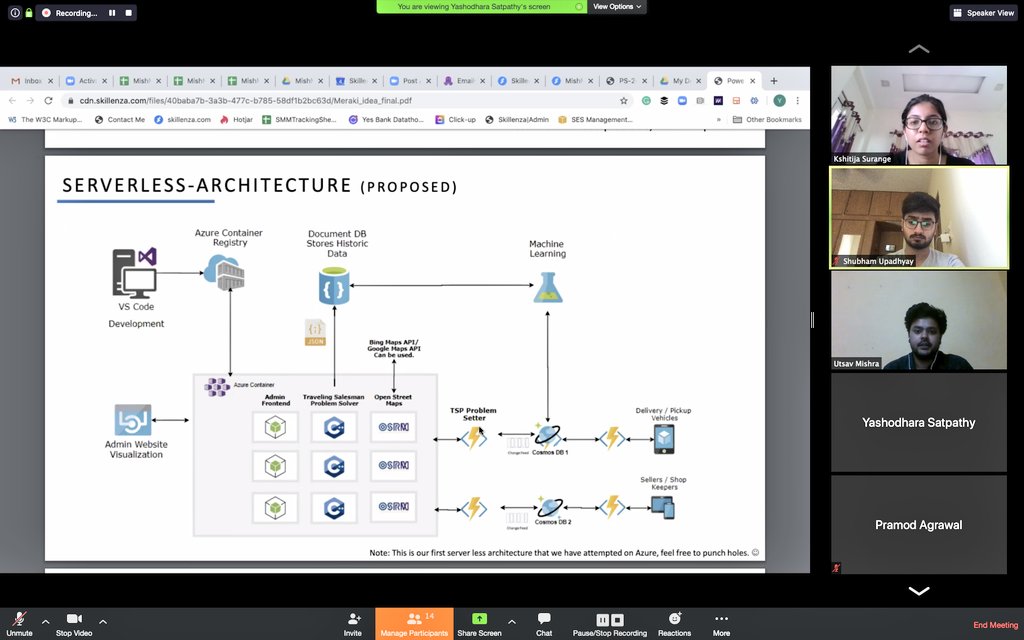Open the Contact Me bookmark
Viewport: 1024px width, 640px height.
[x=120, y=120]
